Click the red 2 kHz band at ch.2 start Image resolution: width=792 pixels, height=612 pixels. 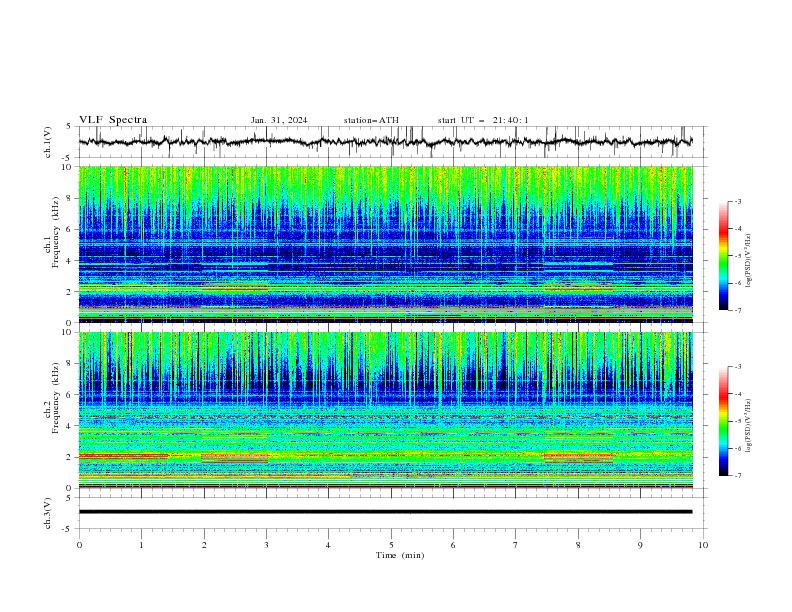pyautogui.click(x=123, y=456)
